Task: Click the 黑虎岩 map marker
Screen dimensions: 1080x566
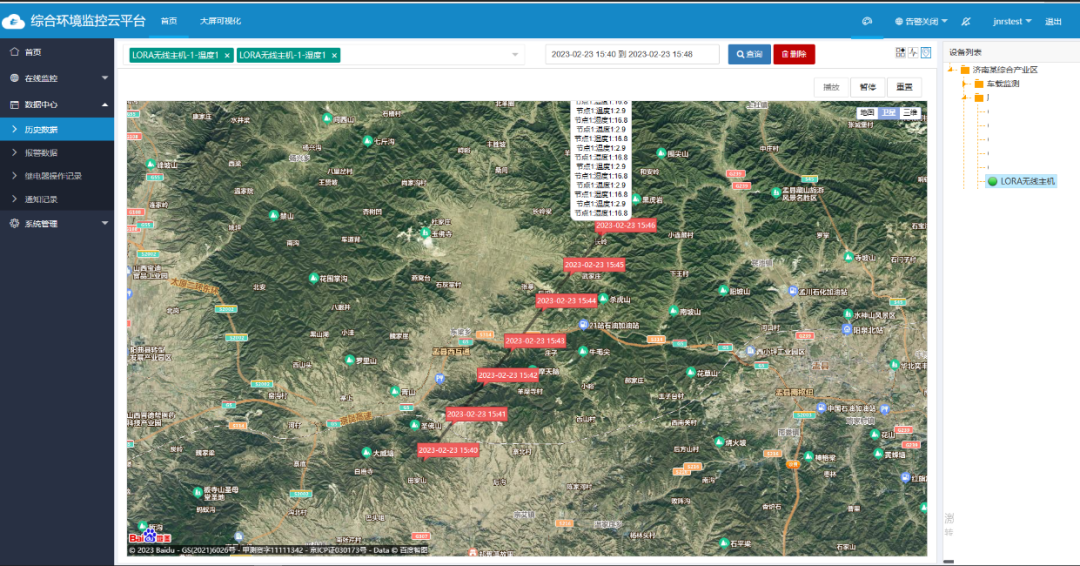Action: point(636,199)
